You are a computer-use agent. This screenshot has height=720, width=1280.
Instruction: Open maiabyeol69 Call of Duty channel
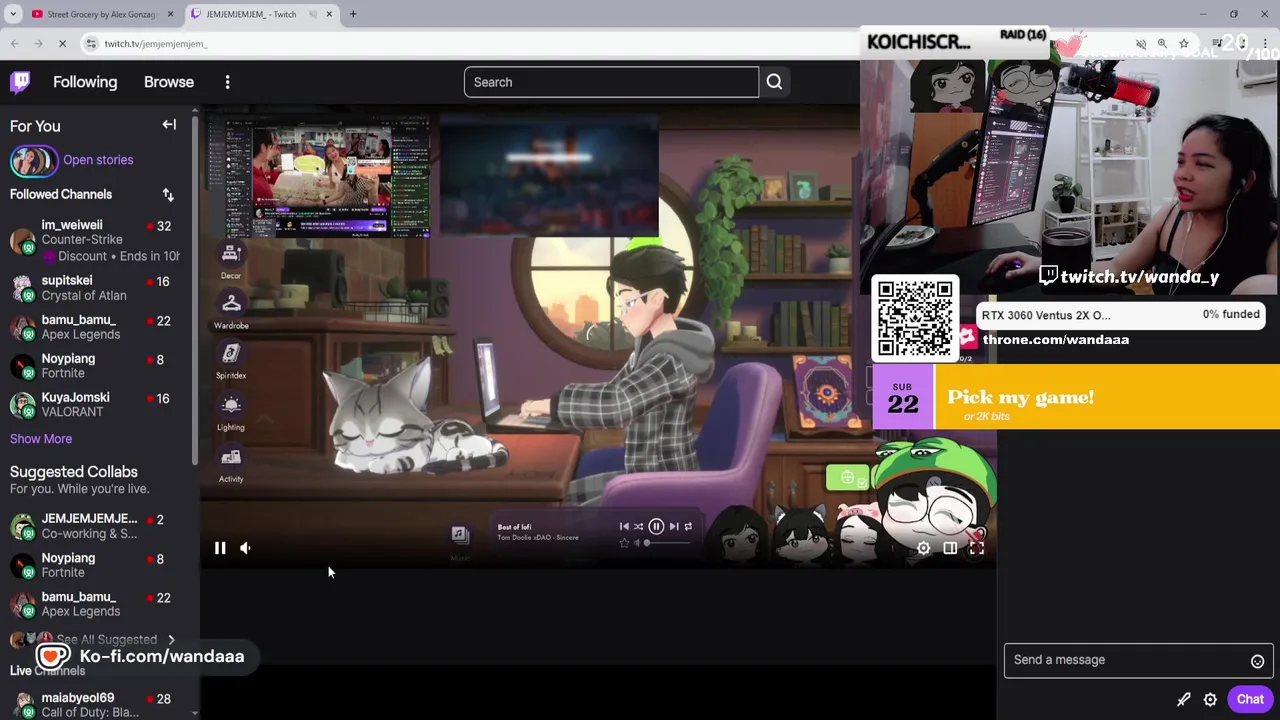95,705
